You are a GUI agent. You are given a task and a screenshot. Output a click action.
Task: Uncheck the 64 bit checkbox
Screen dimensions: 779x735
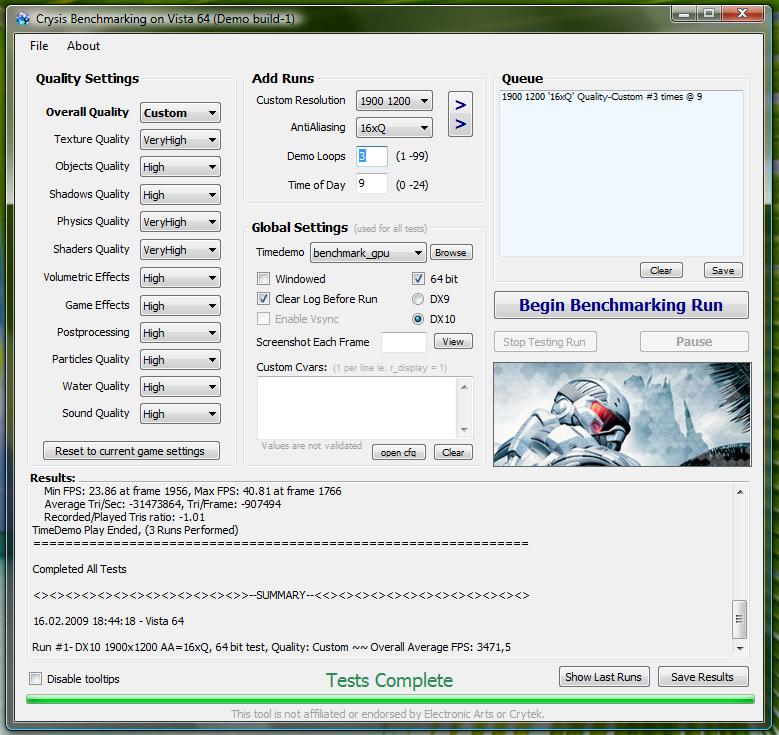pyautogui.click(x=418, y=279)
